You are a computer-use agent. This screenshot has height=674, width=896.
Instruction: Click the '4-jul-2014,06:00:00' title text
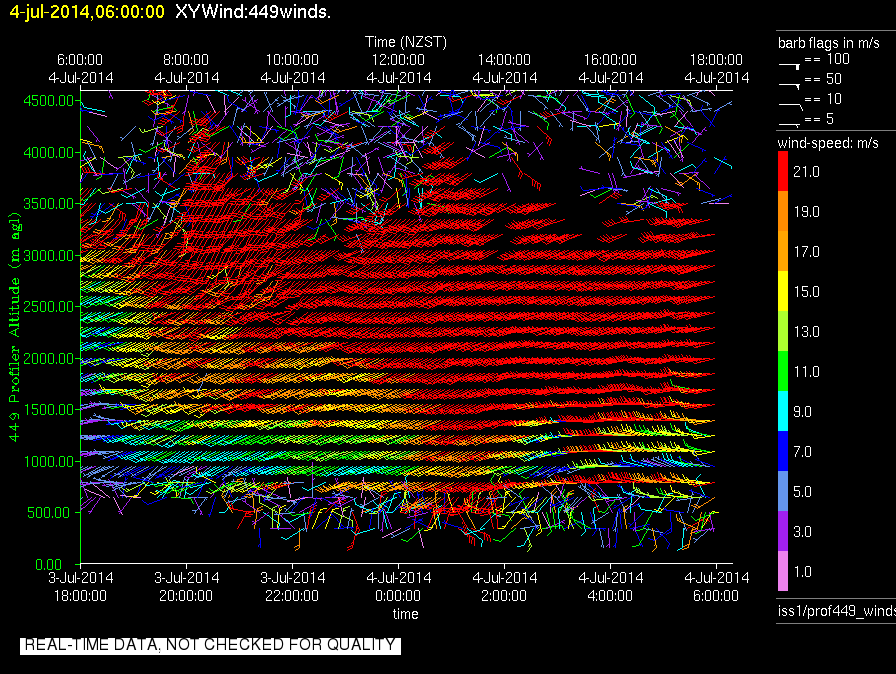[x=87, y=12]
